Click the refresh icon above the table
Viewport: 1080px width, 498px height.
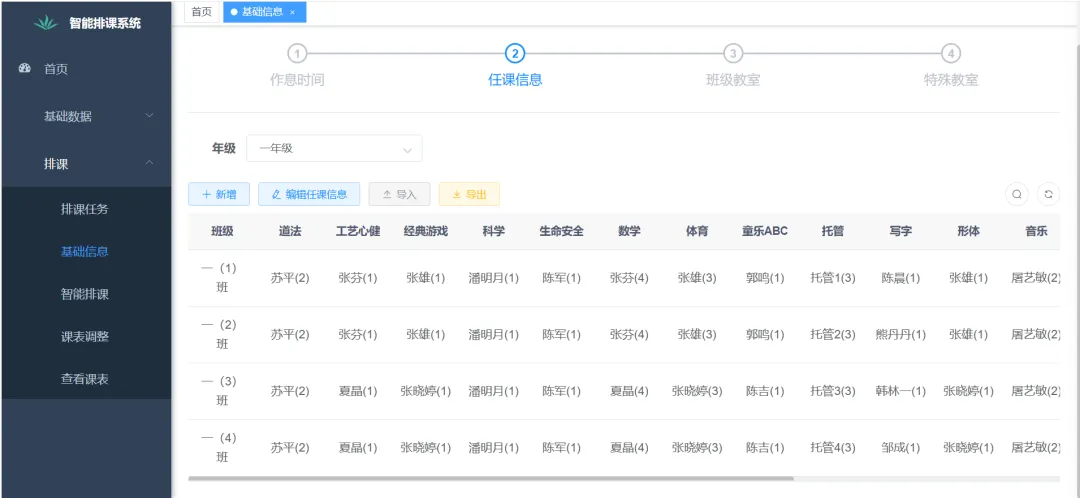1047,195
